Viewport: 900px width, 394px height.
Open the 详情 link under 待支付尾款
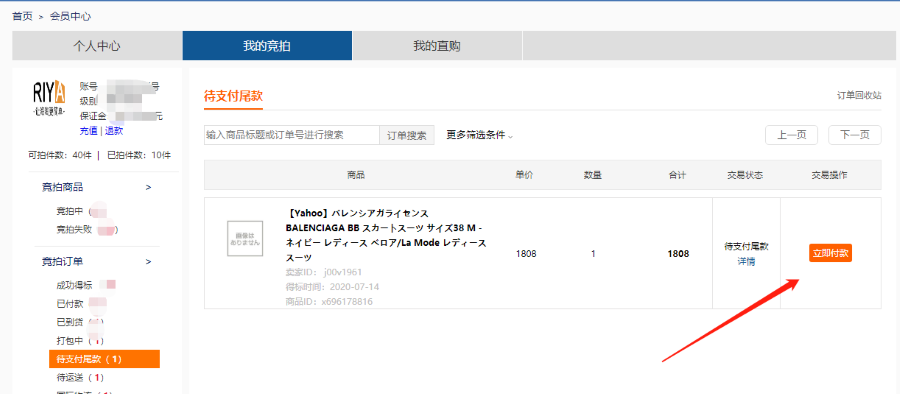746,261
